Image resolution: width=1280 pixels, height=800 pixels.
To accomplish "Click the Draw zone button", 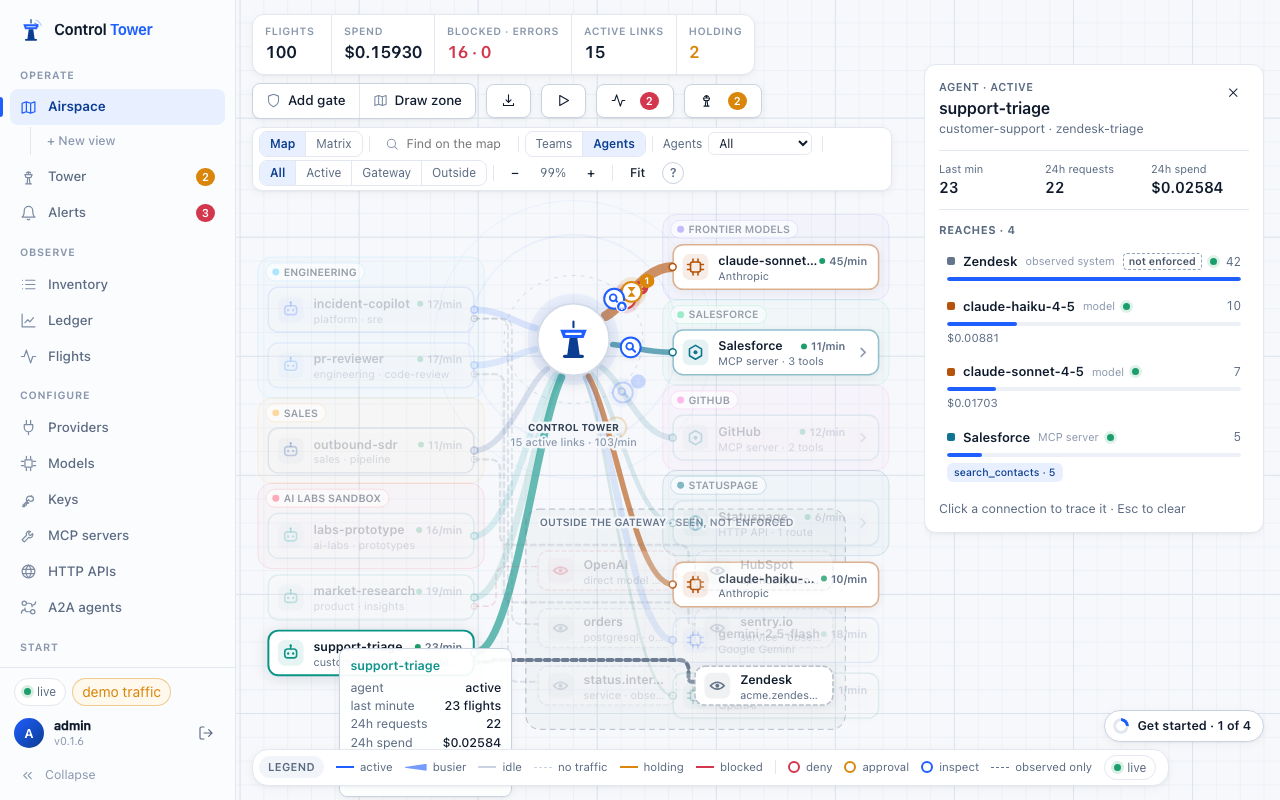I will [x=418, y=101].
